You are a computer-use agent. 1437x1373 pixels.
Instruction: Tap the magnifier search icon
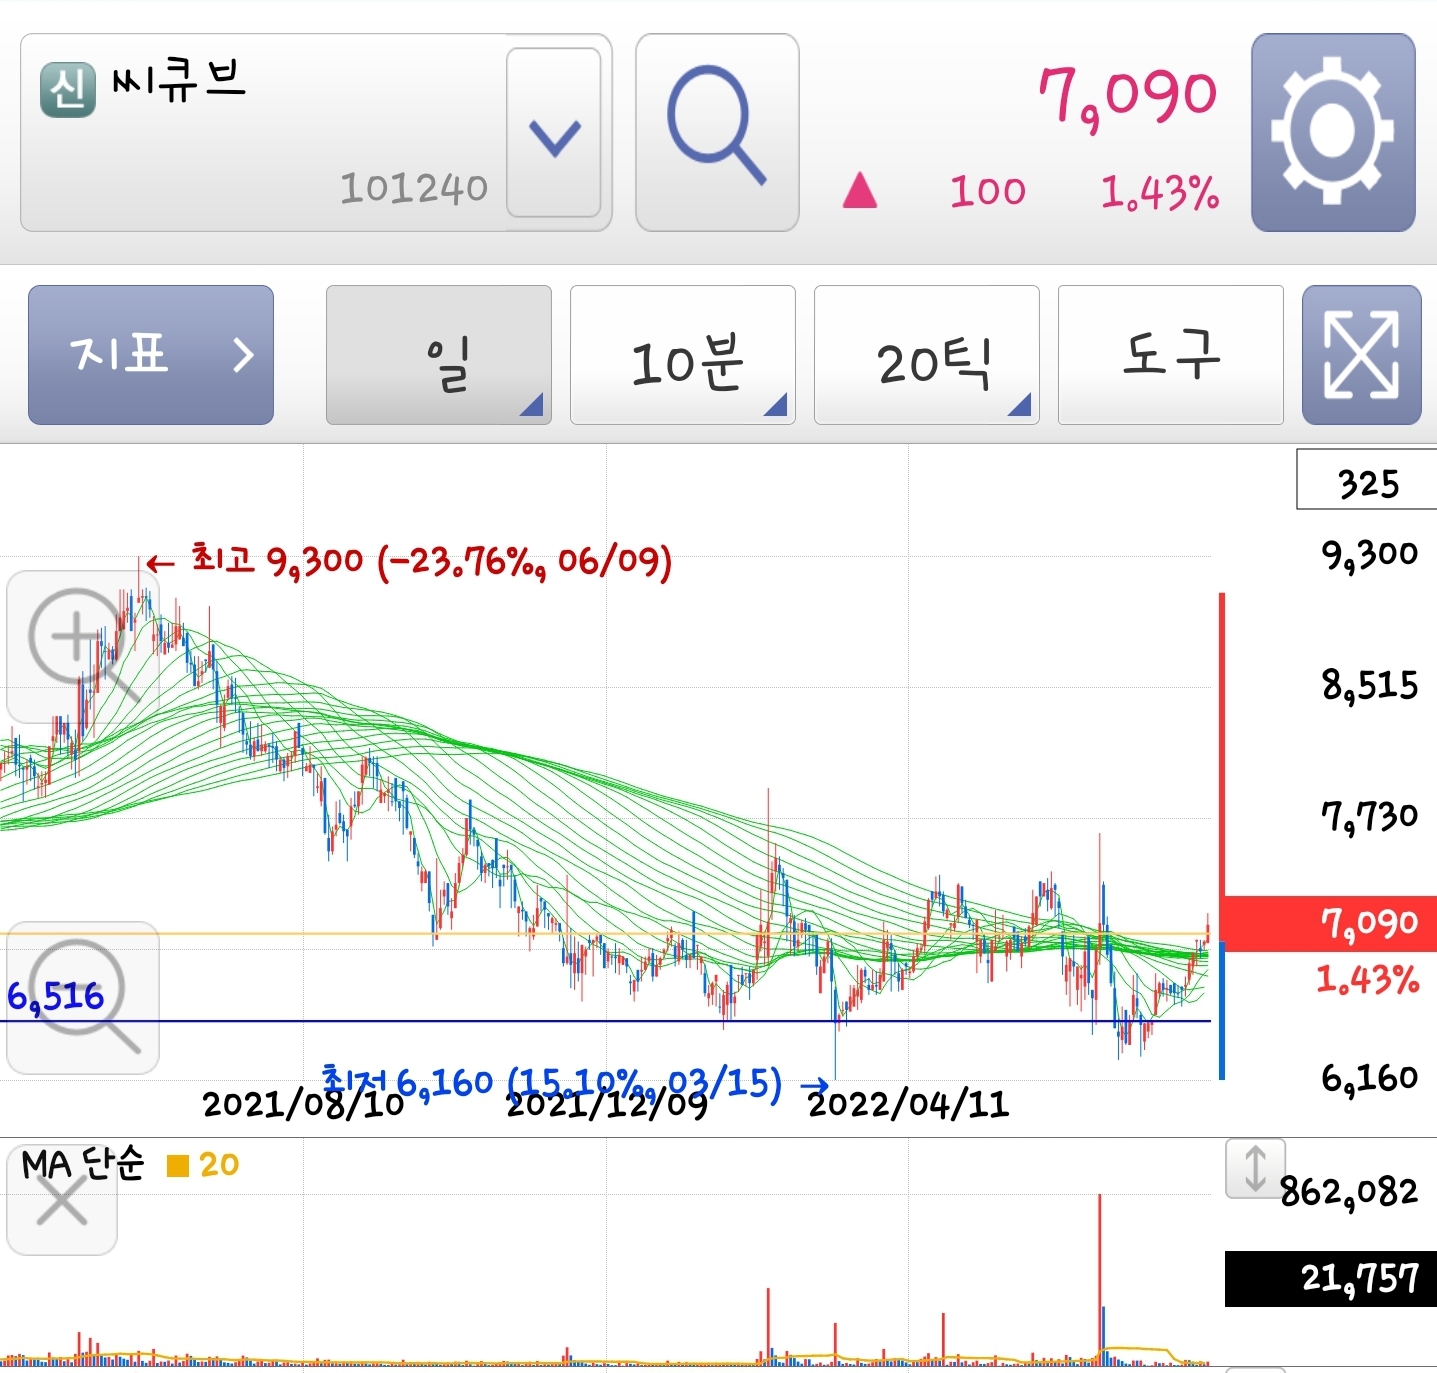pos(717,132)
